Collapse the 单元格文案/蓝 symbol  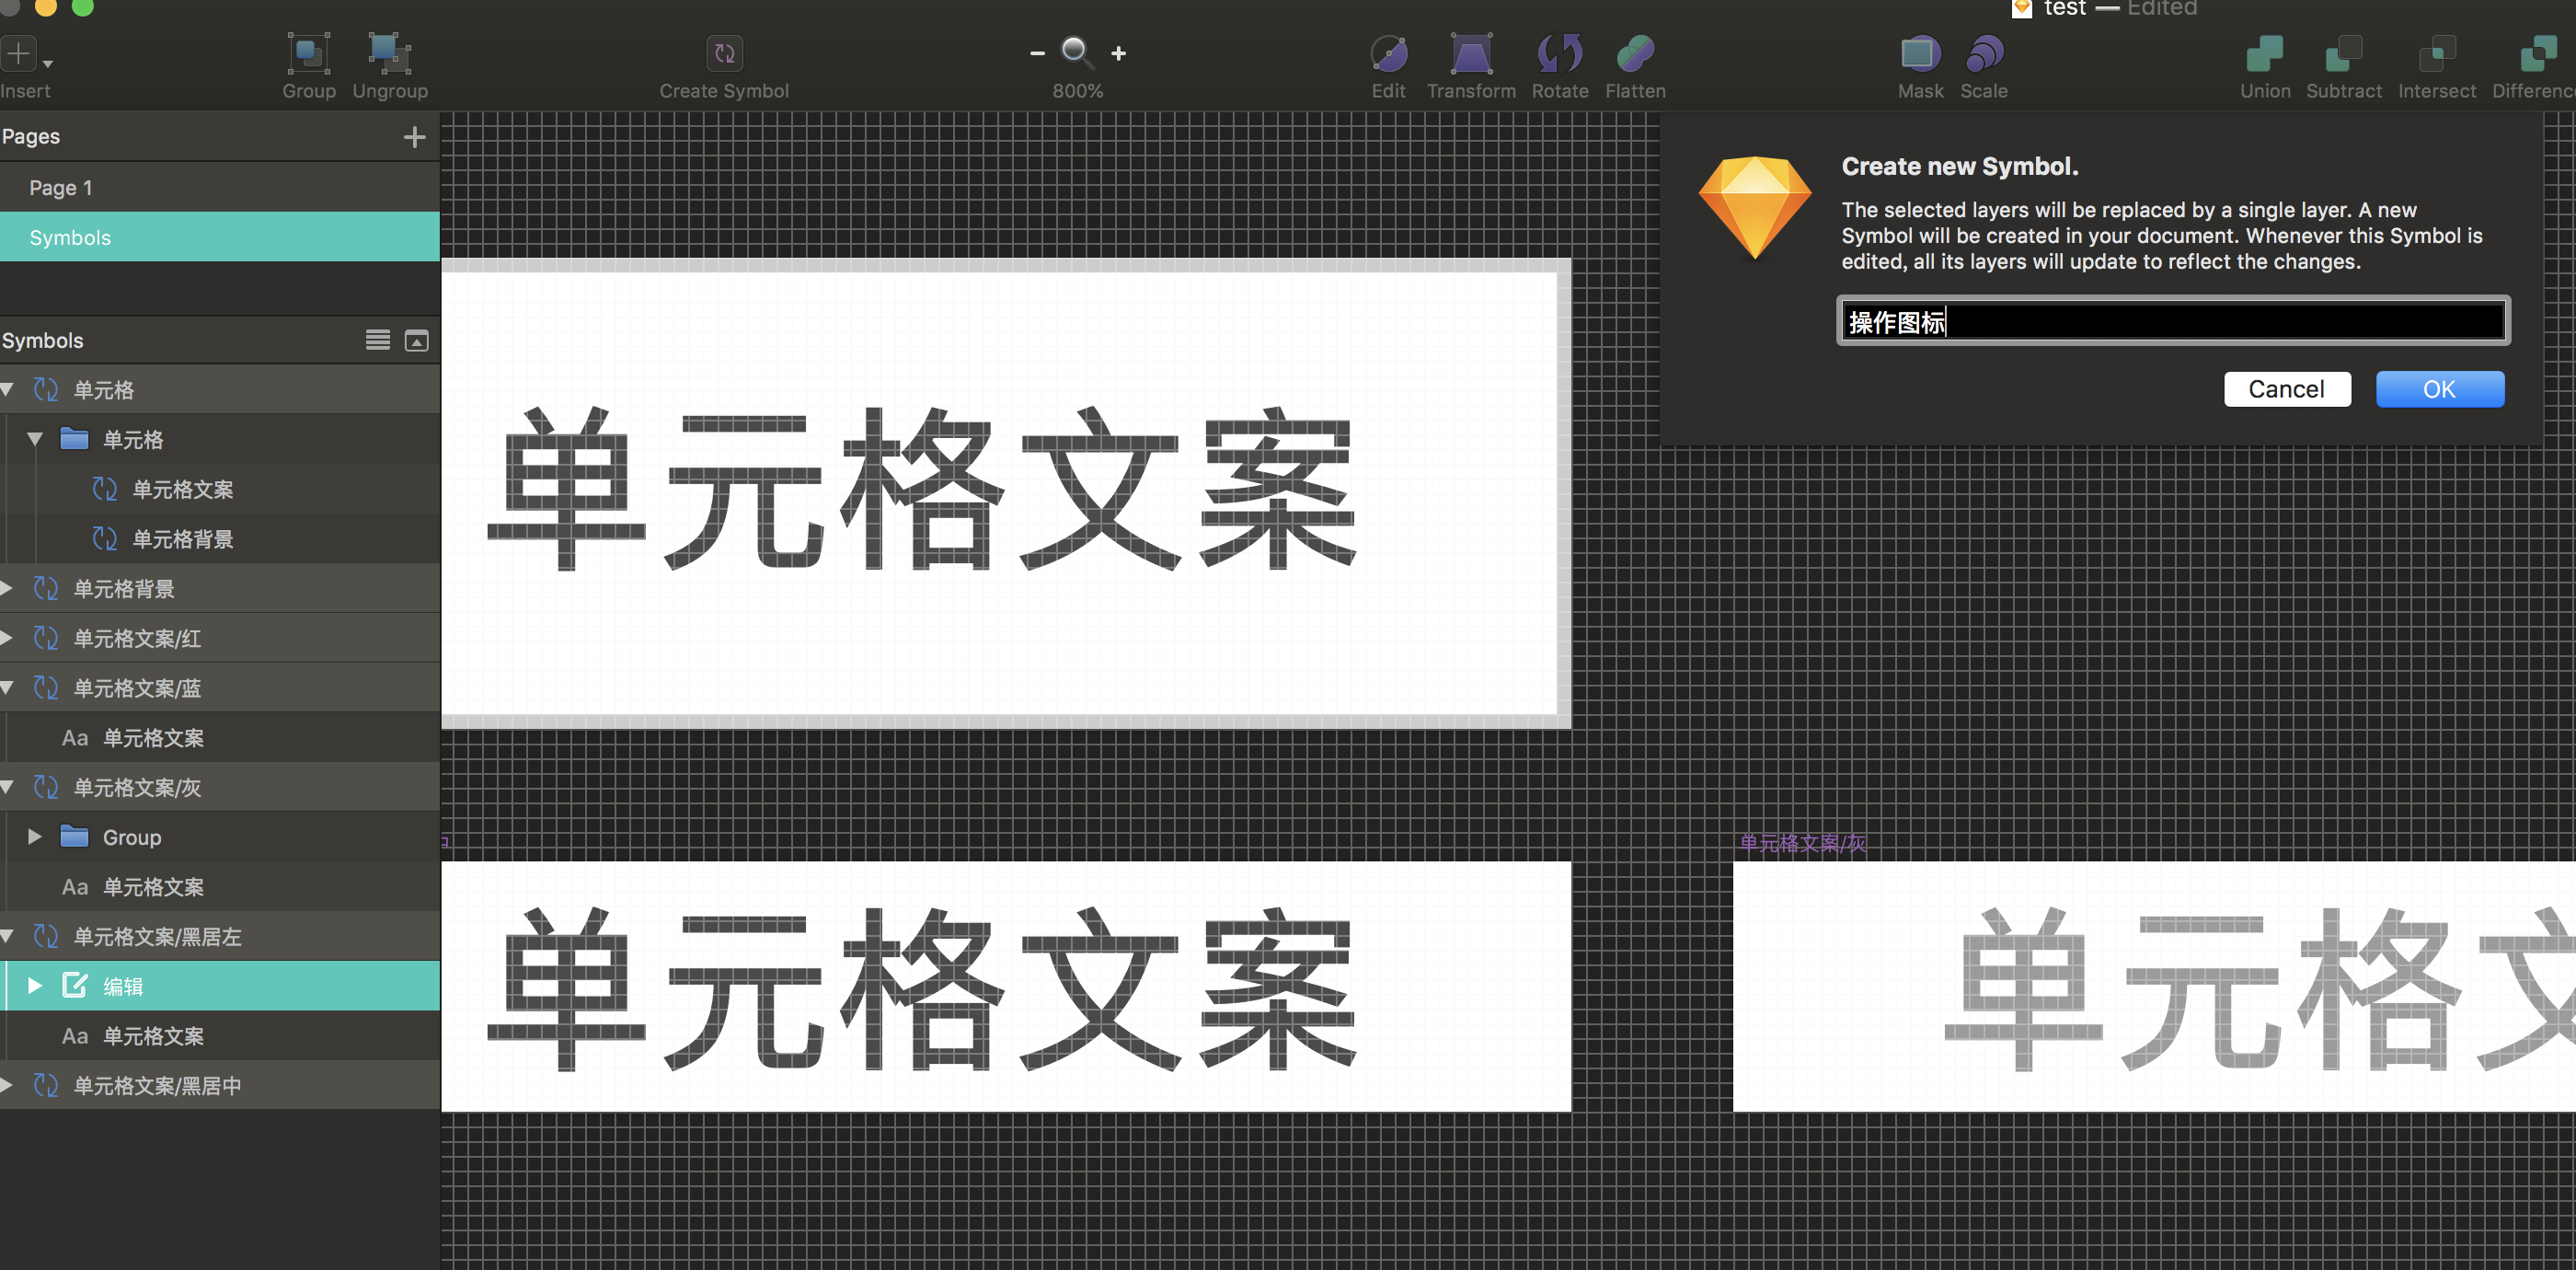(x=8, y=688)
